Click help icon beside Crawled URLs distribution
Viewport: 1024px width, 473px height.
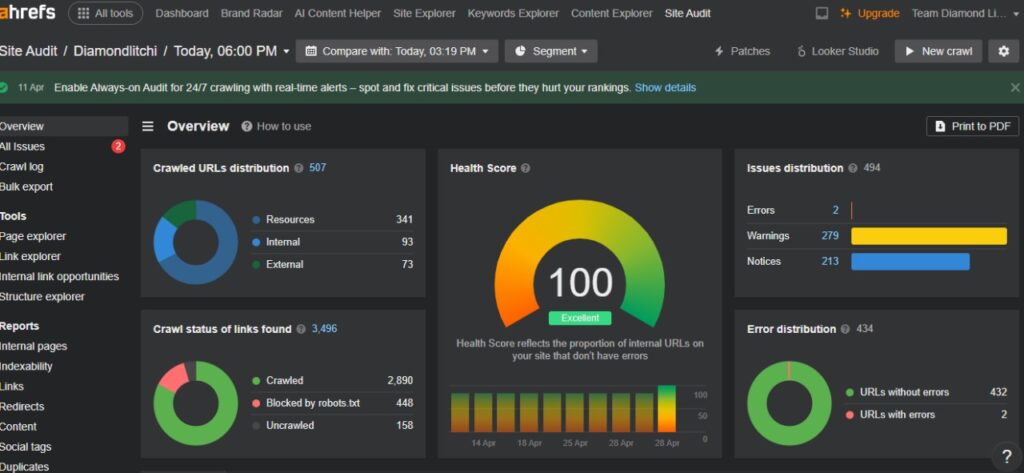coord(298,168)
